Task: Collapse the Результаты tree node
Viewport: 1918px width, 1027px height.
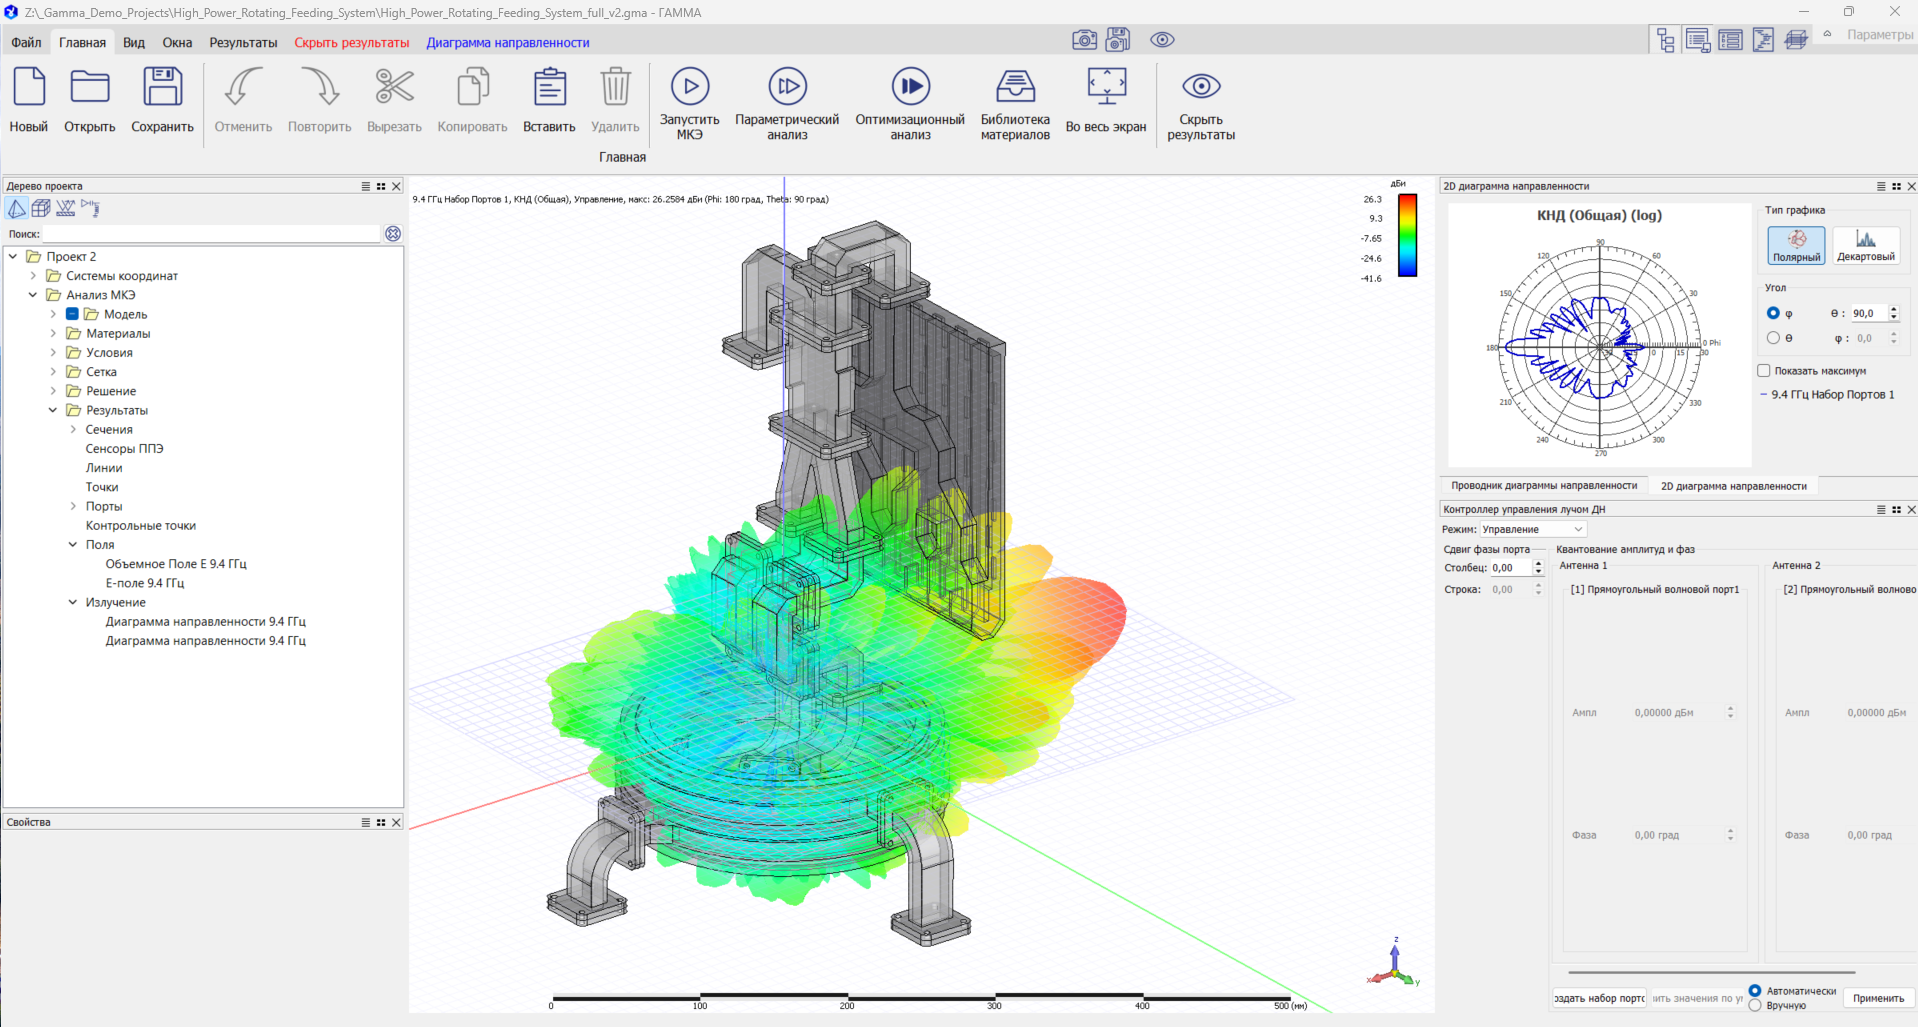Action: (53, 410)
